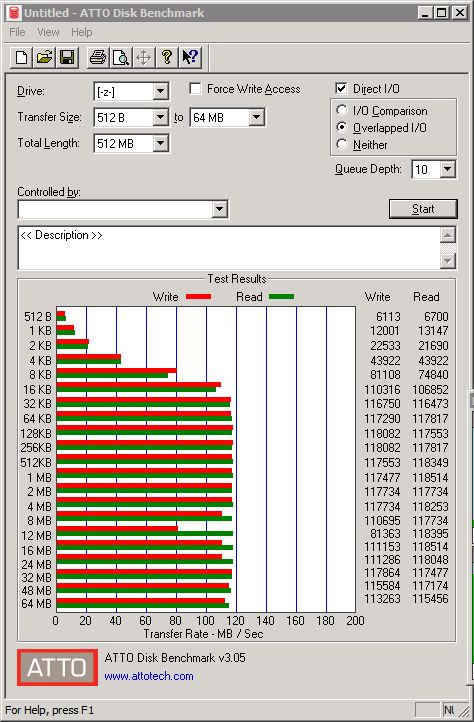Select the I/O Comparison radio button
The image size is (474, 722).
click(342, 111)
